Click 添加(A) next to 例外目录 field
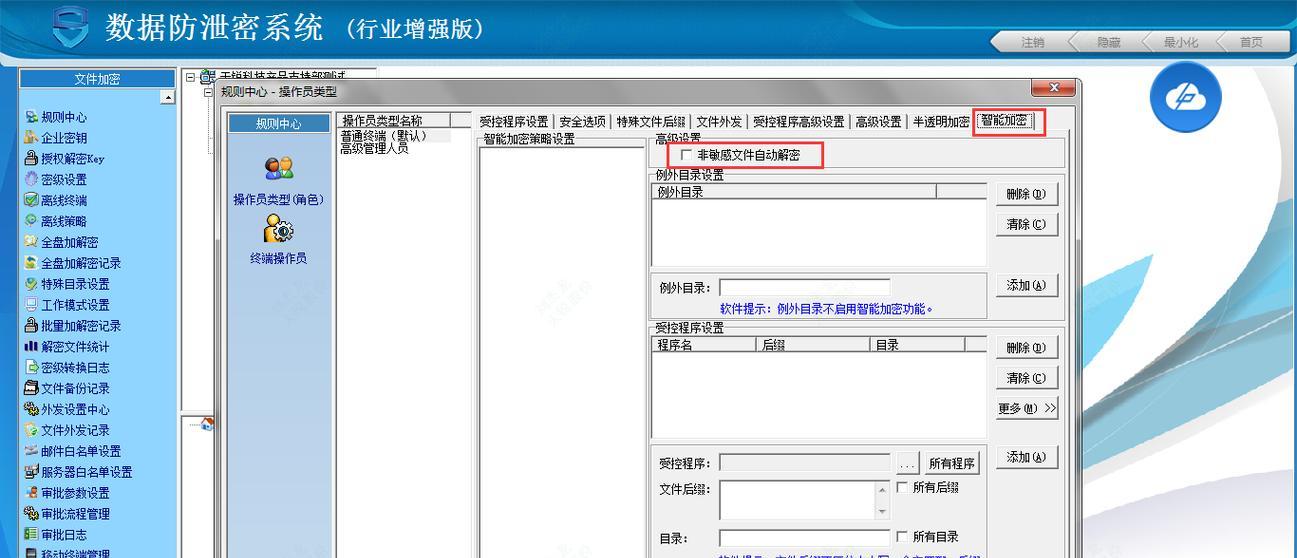 1026,285
